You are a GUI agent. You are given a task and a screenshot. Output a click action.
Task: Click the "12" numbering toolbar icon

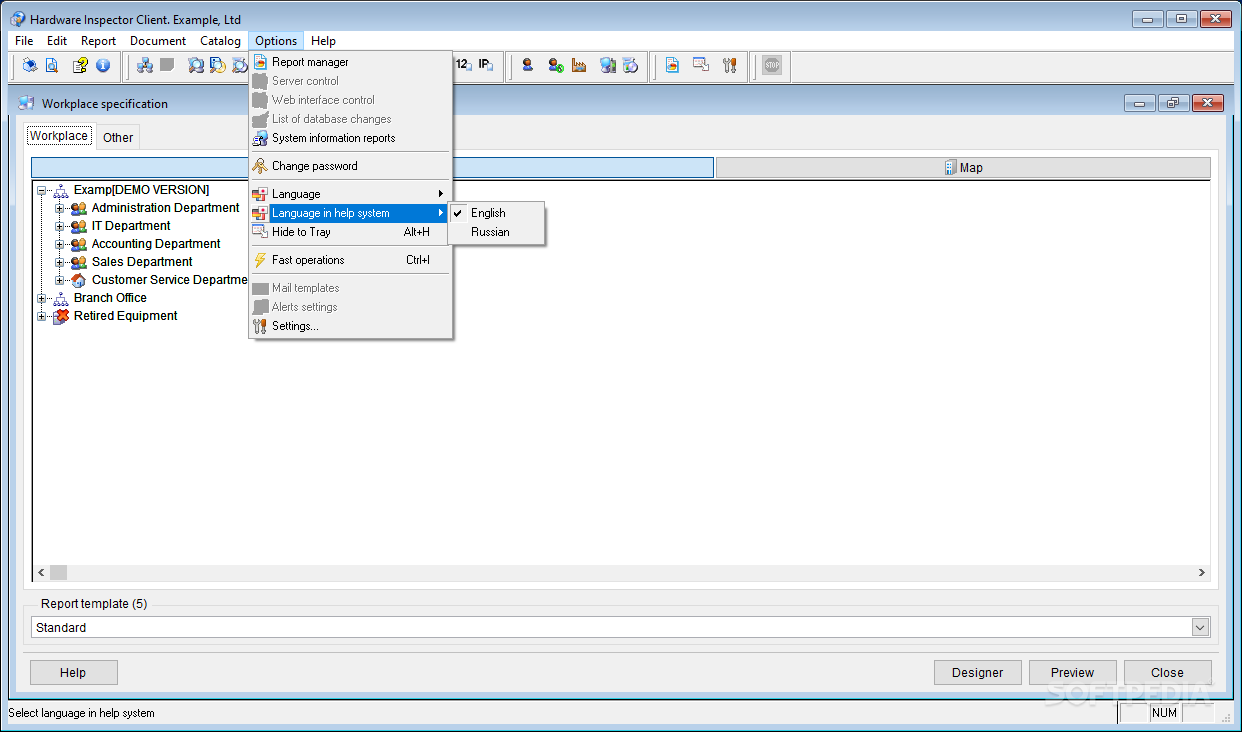click(x=463, y=65)
